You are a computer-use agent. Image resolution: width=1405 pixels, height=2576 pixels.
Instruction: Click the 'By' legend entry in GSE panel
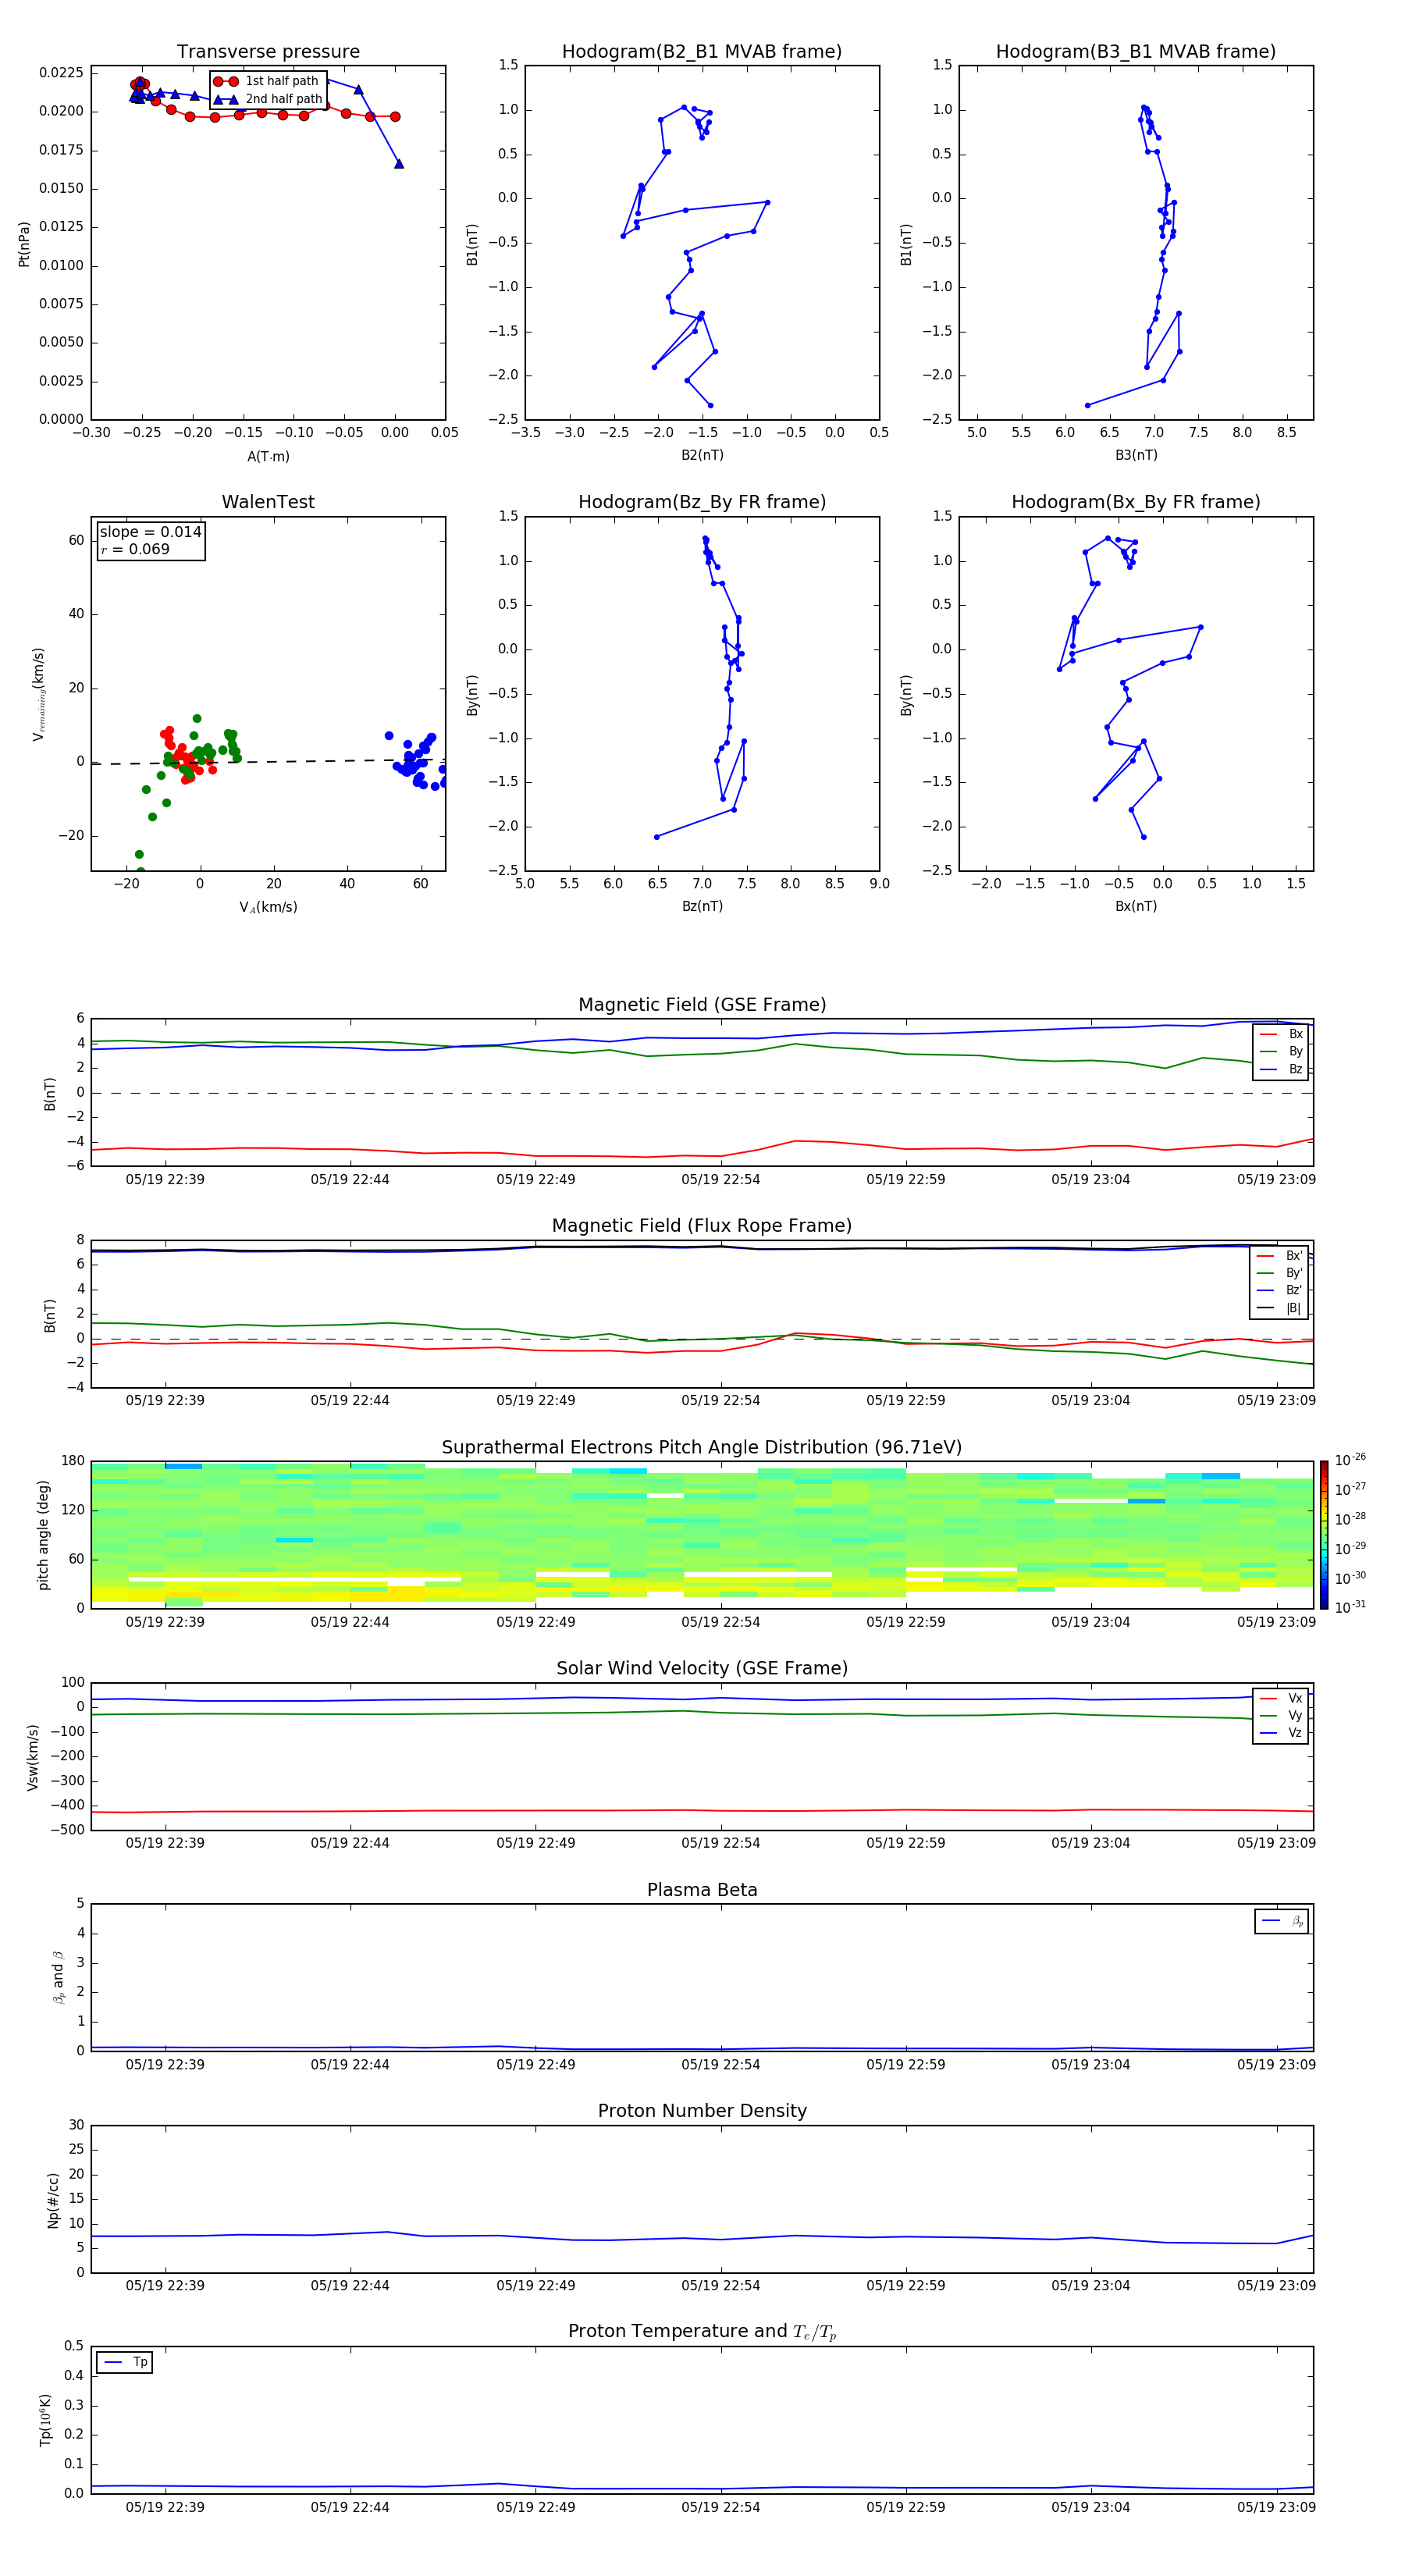tap(1281, 1051)
